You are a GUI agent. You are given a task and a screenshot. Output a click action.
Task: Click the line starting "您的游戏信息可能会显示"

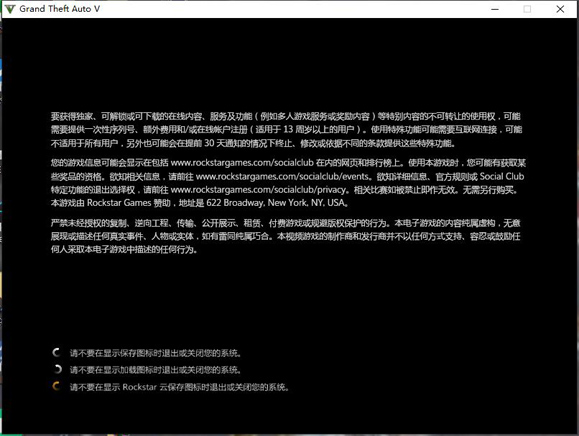(288, 163)
